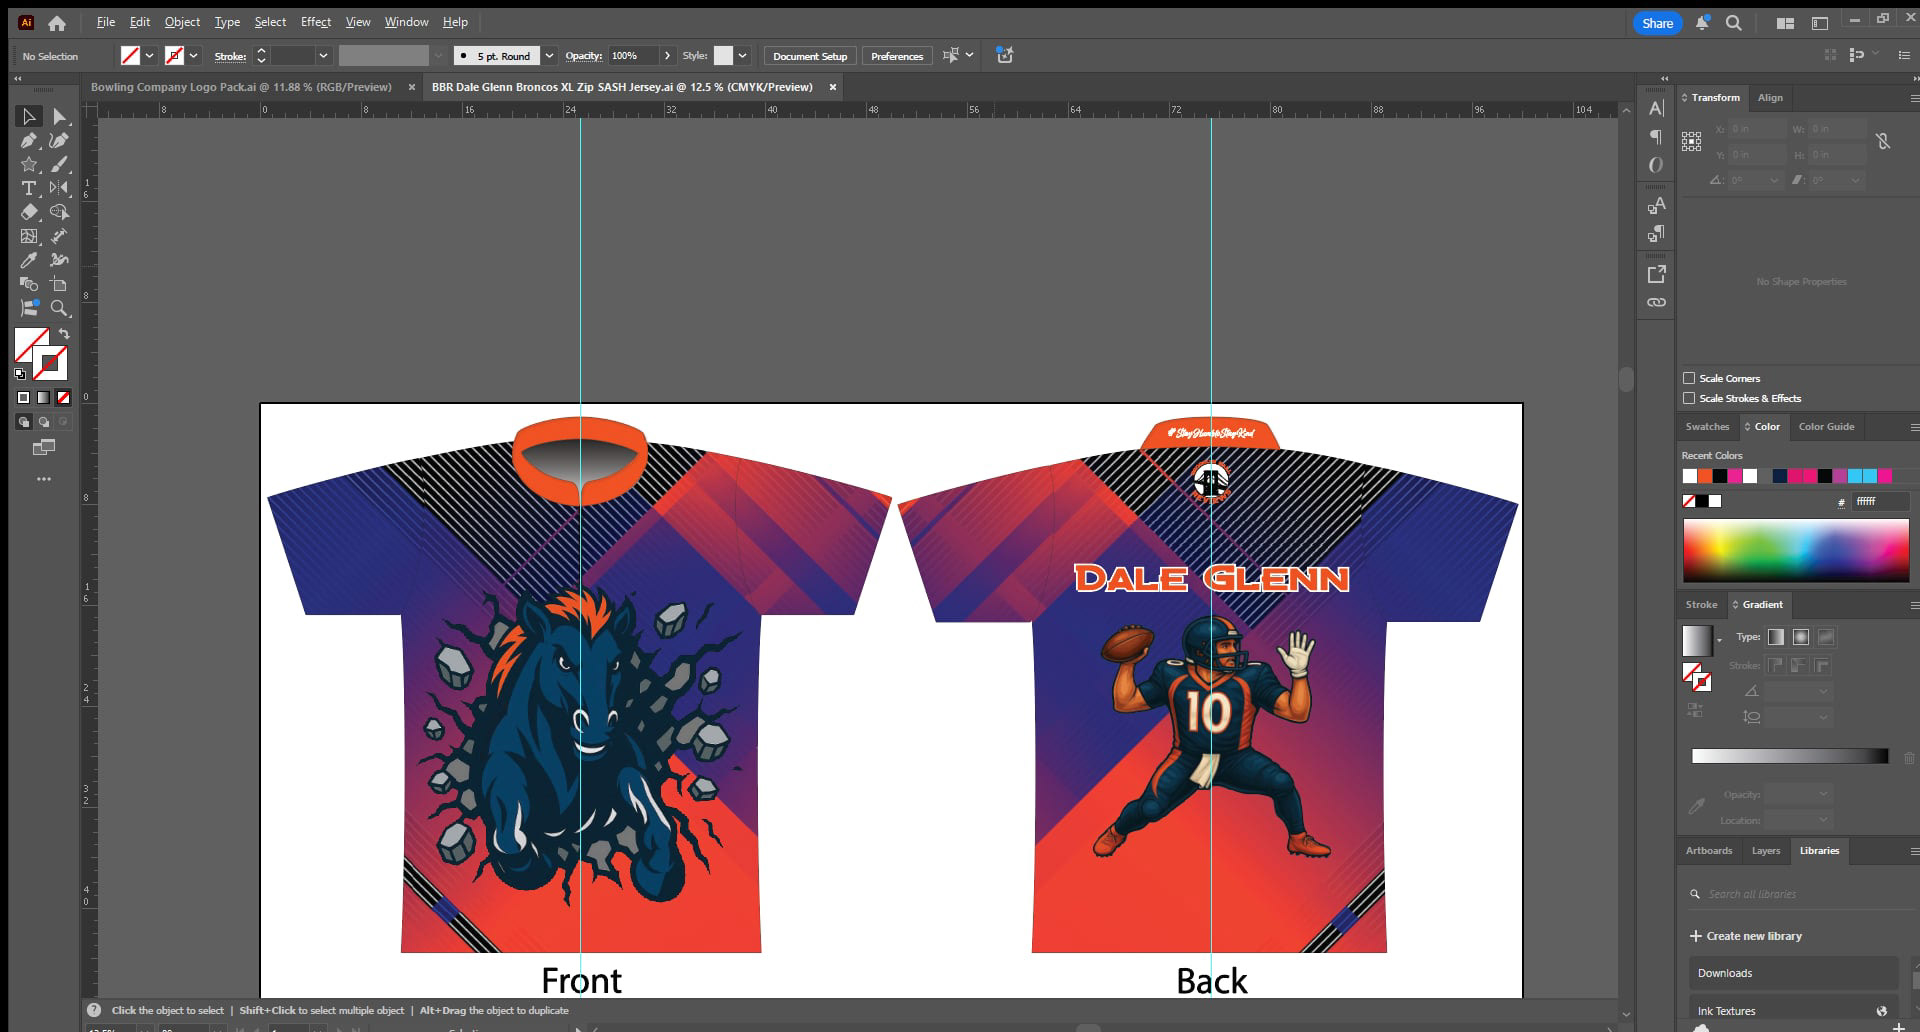Viewport: 1920px width, 1032px height.
Task: Set color mode button below fill box
Action: point(24,397)
